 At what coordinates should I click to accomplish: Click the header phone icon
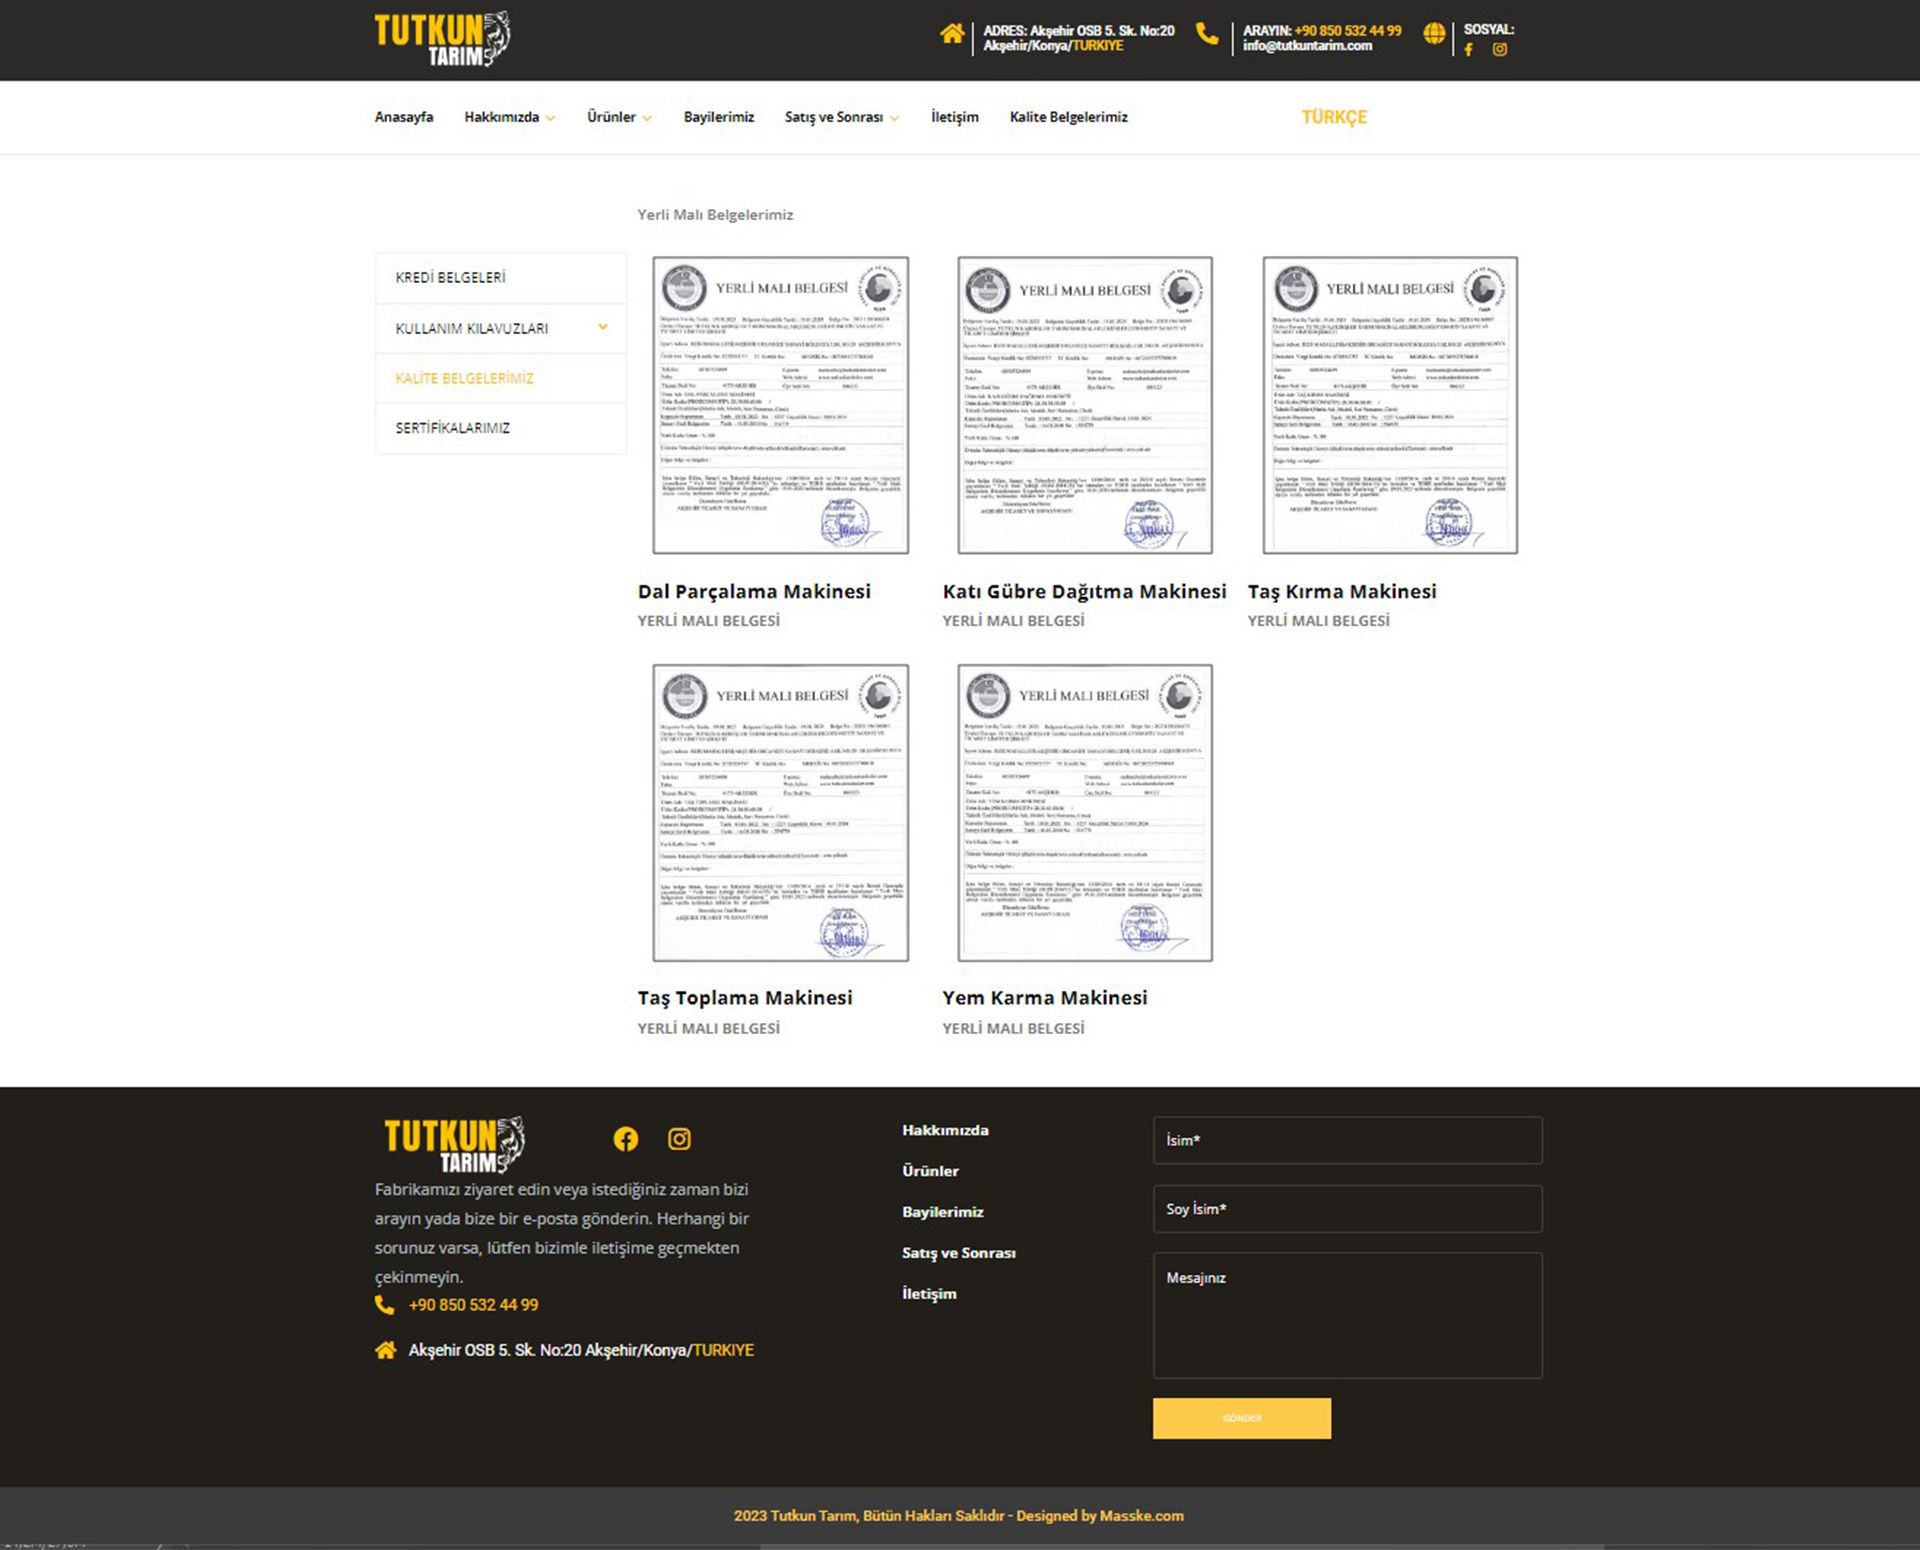[1207, 34]
